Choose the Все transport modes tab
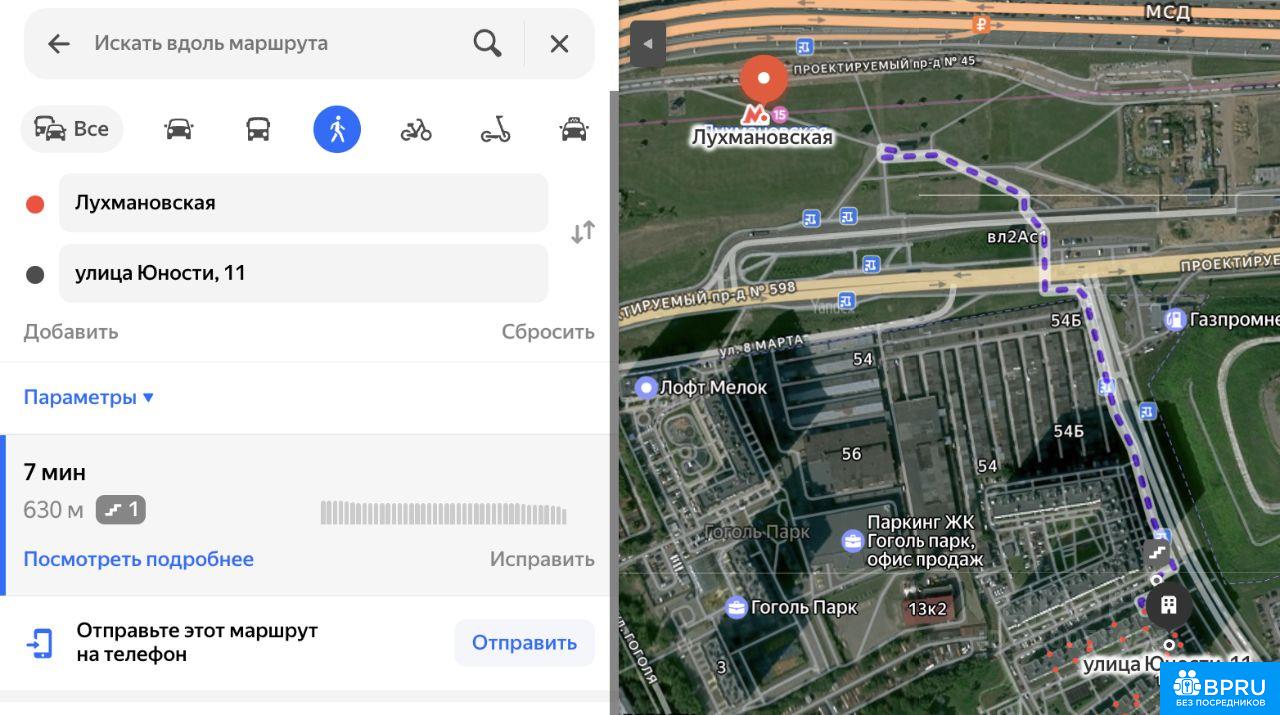Screen dimensions: 1280x715 coord(72,129)
